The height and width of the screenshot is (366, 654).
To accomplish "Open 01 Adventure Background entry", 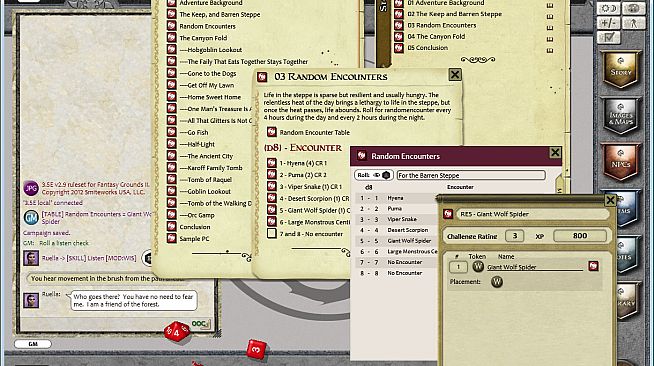I will 446,3.
